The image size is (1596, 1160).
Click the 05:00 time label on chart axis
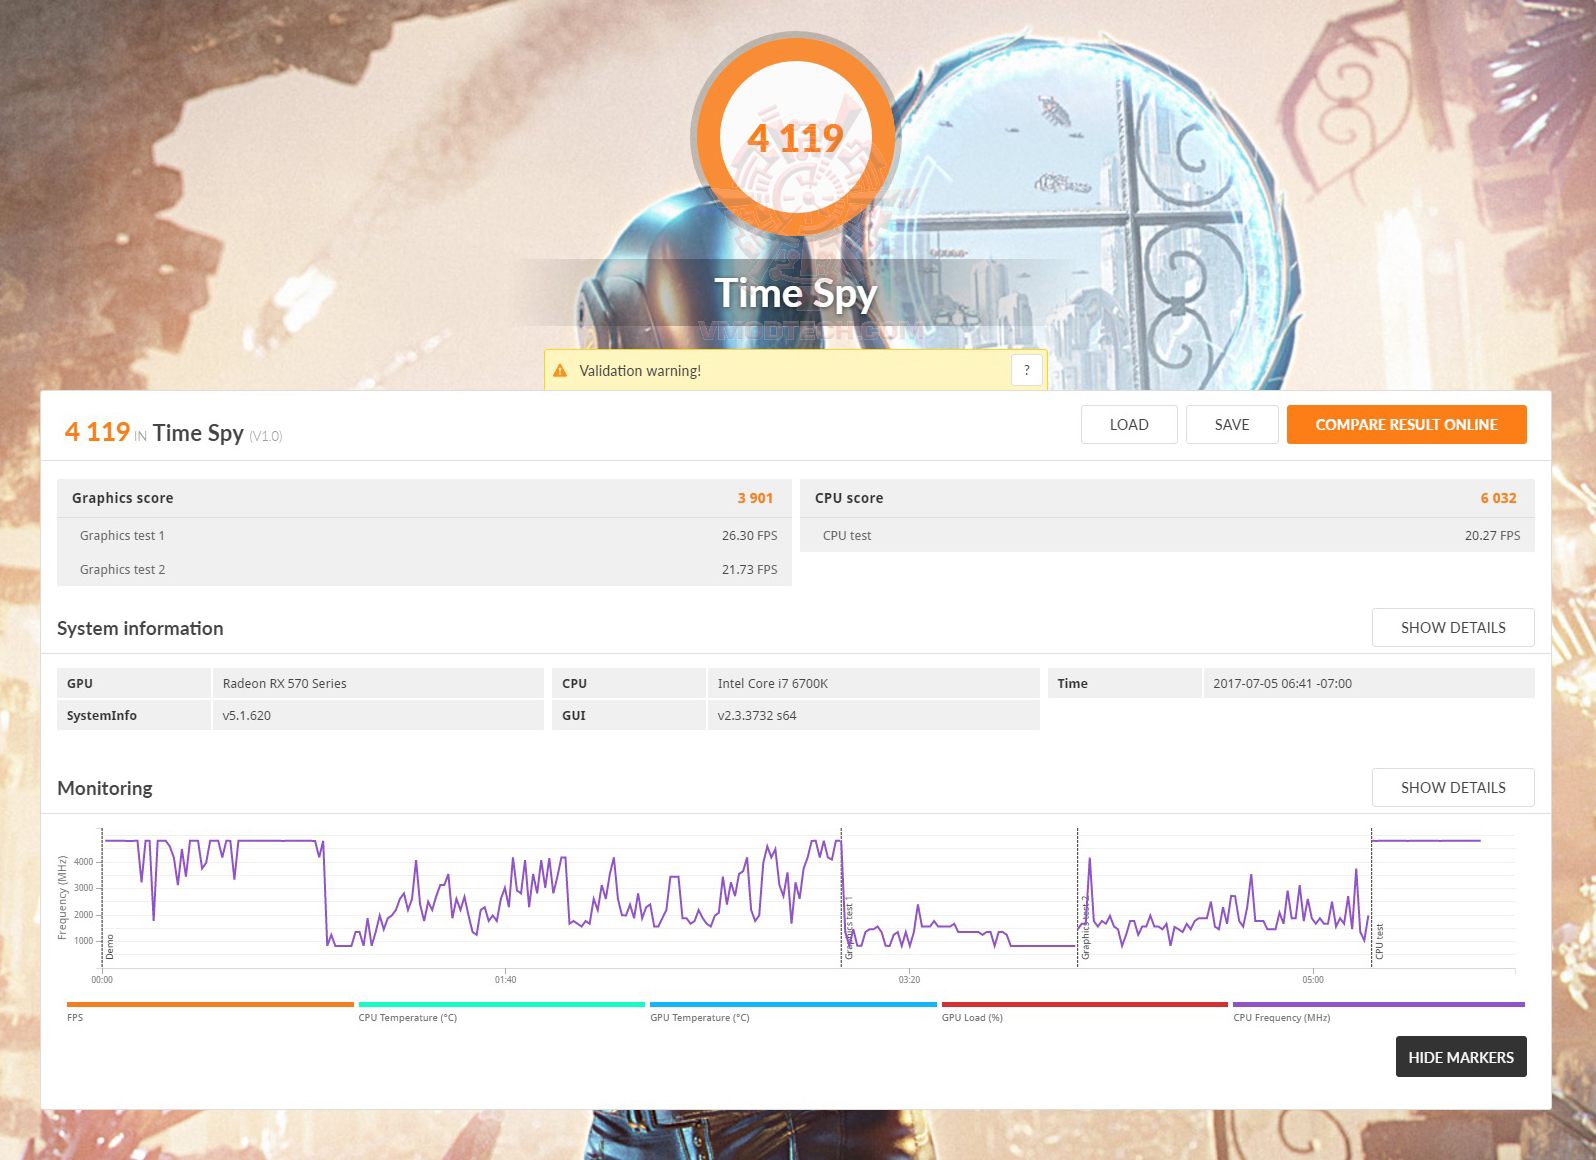[x=1313, y=980]
